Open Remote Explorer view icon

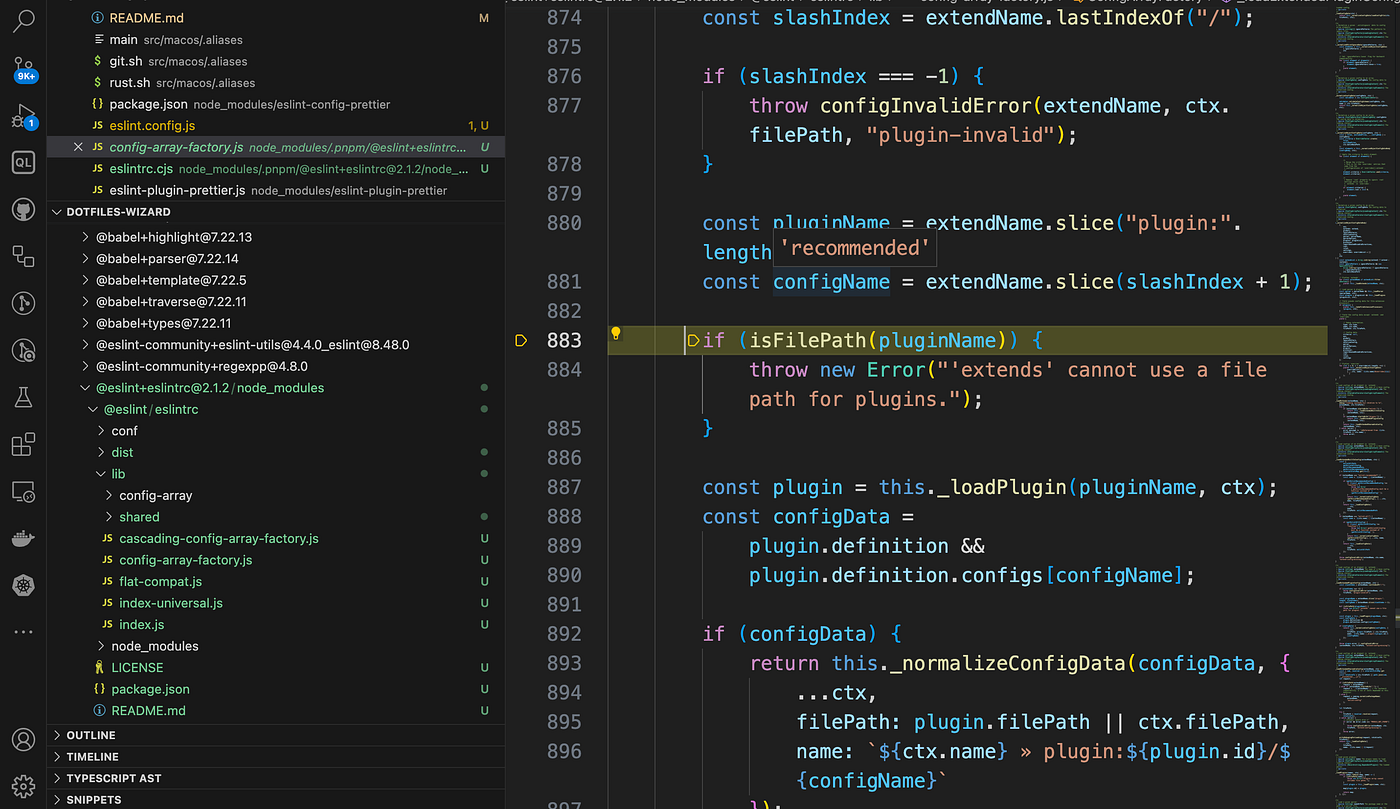click(x=24, y=491)
